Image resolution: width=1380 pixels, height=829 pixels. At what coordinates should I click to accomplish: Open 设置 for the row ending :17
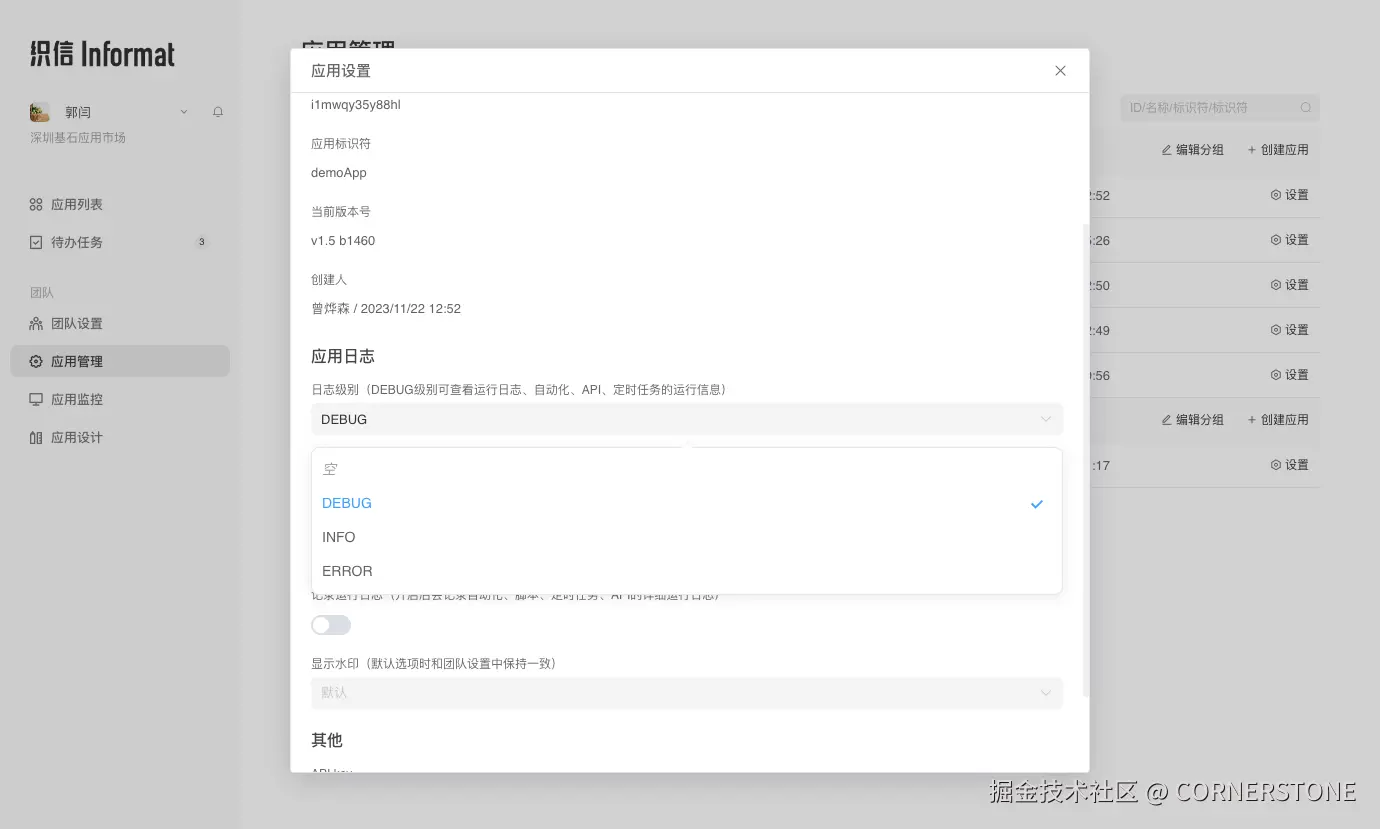(1289, 465)
